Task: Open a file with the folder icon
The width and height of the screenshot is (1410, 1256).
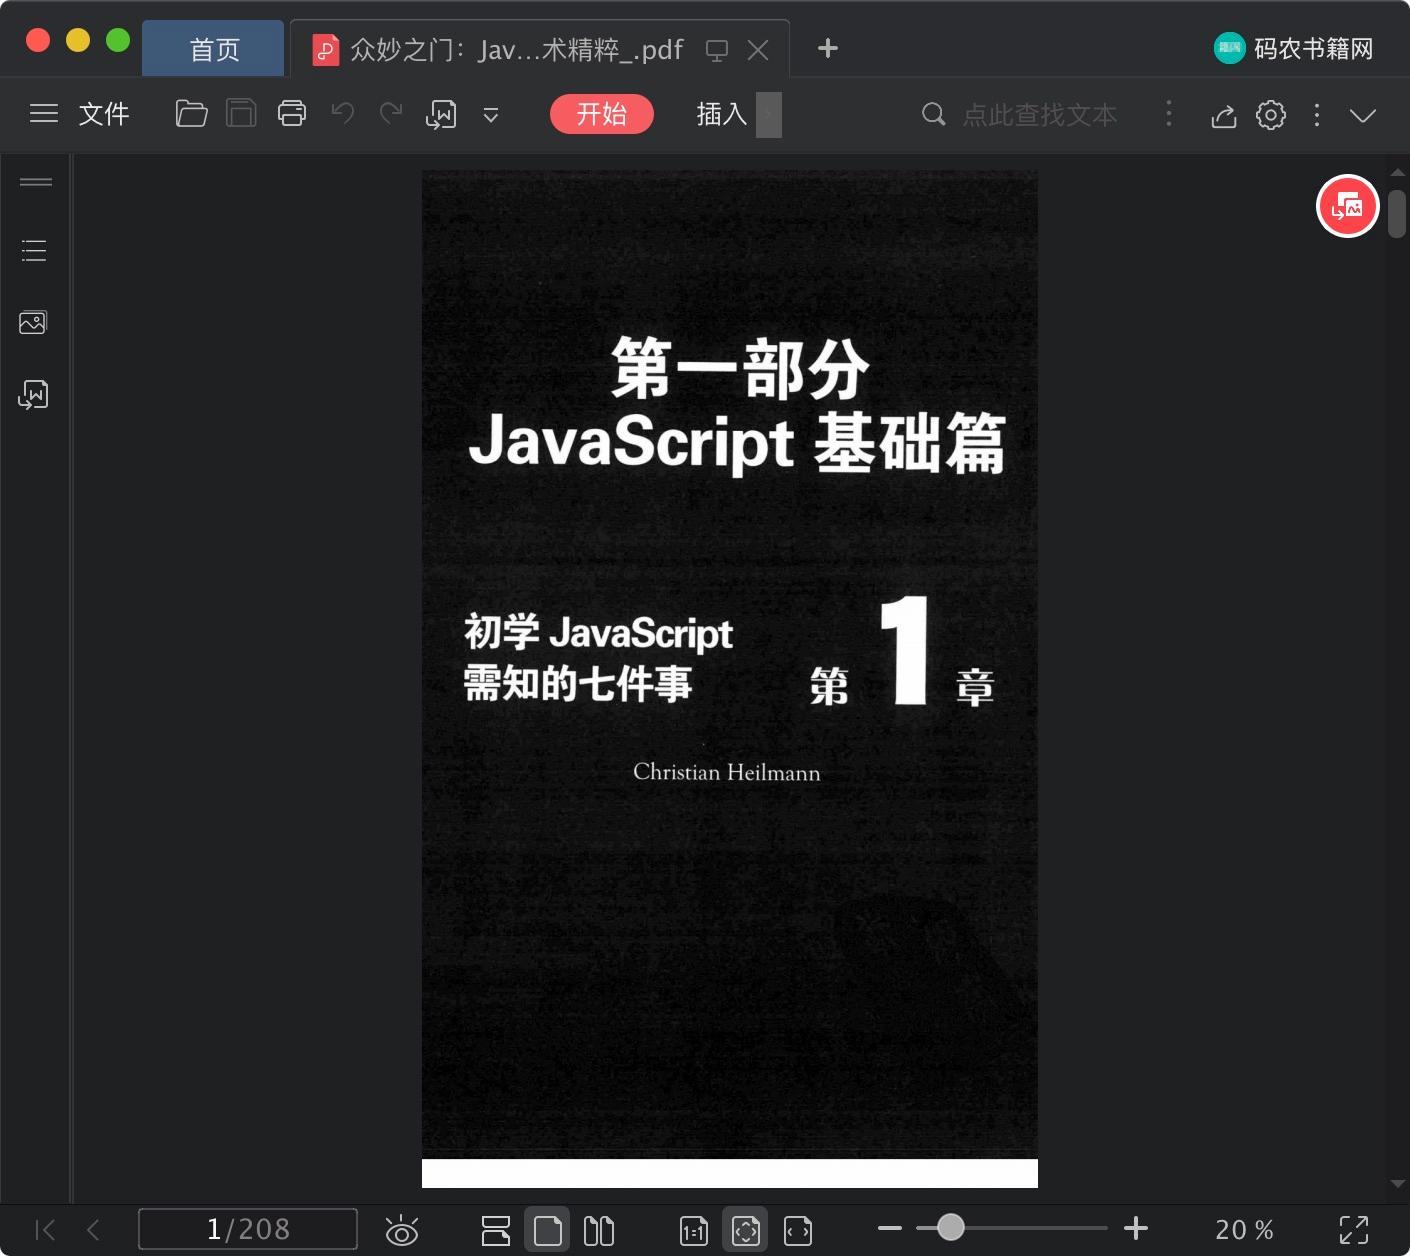Action: [x=191, y=114]
